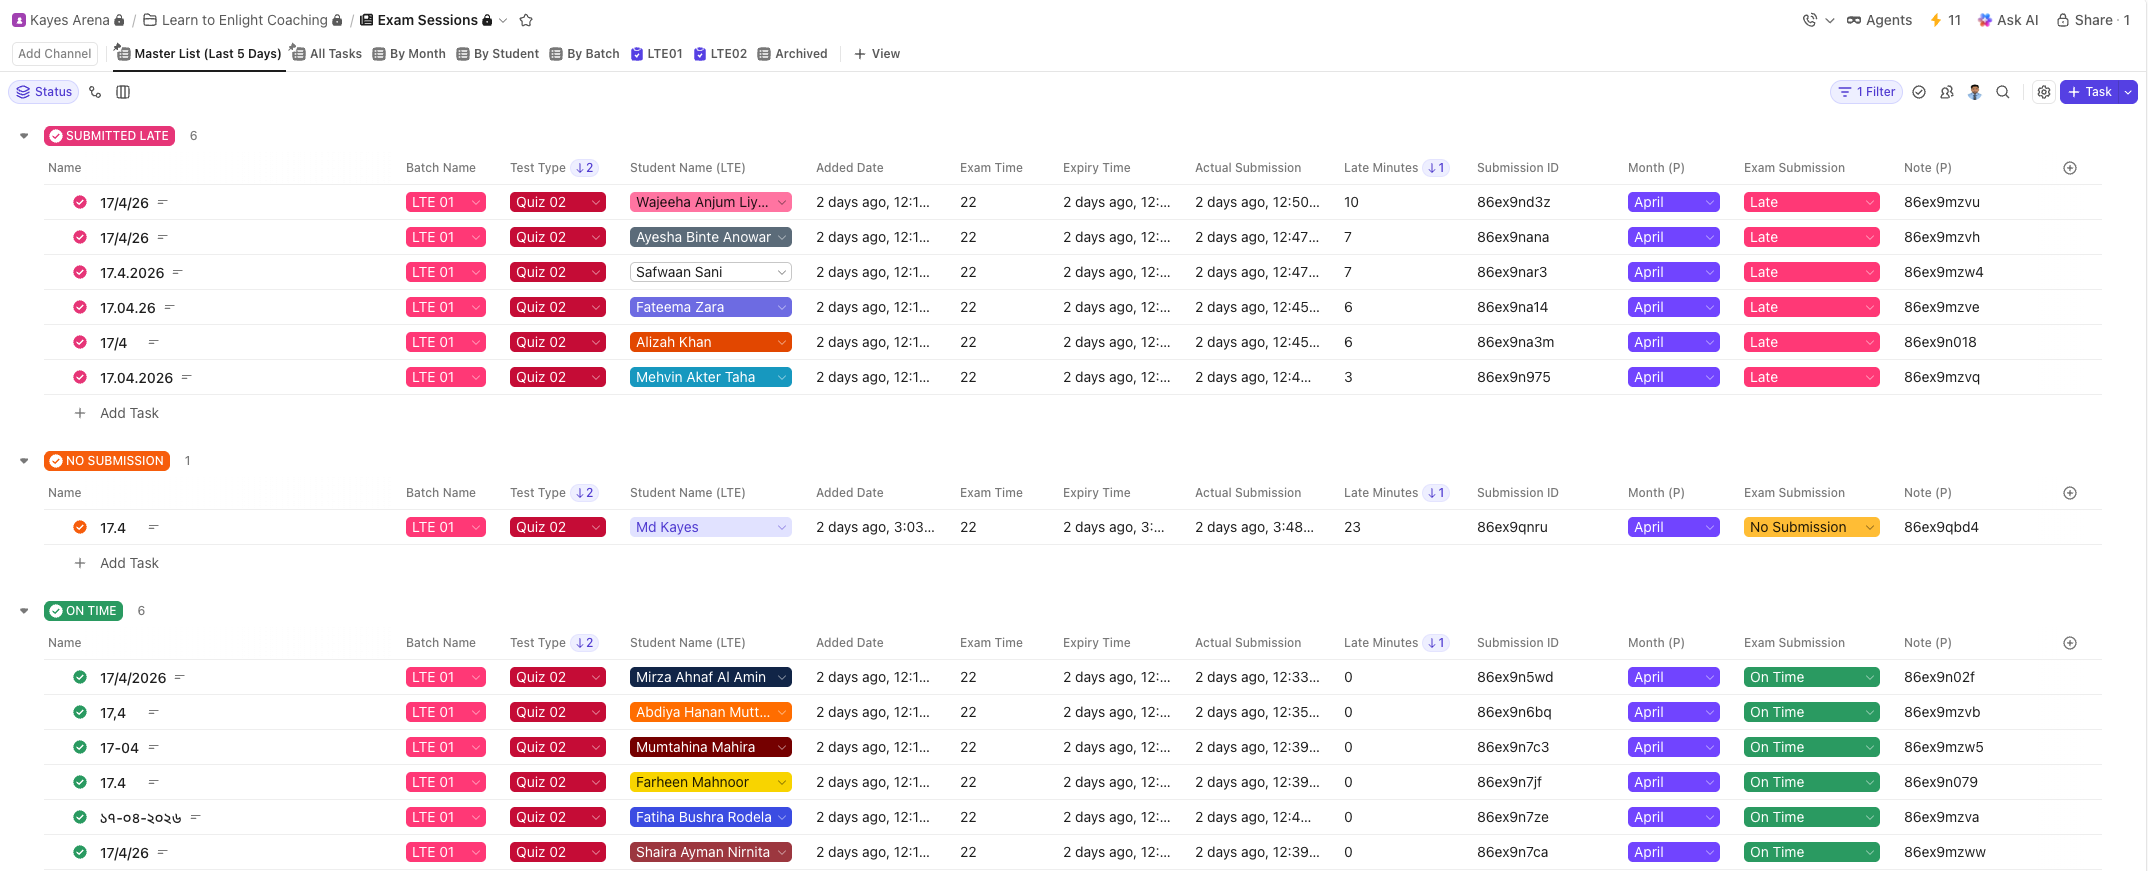
Task: Click the Status group-by pill
Action: click(x=44, y=92)
